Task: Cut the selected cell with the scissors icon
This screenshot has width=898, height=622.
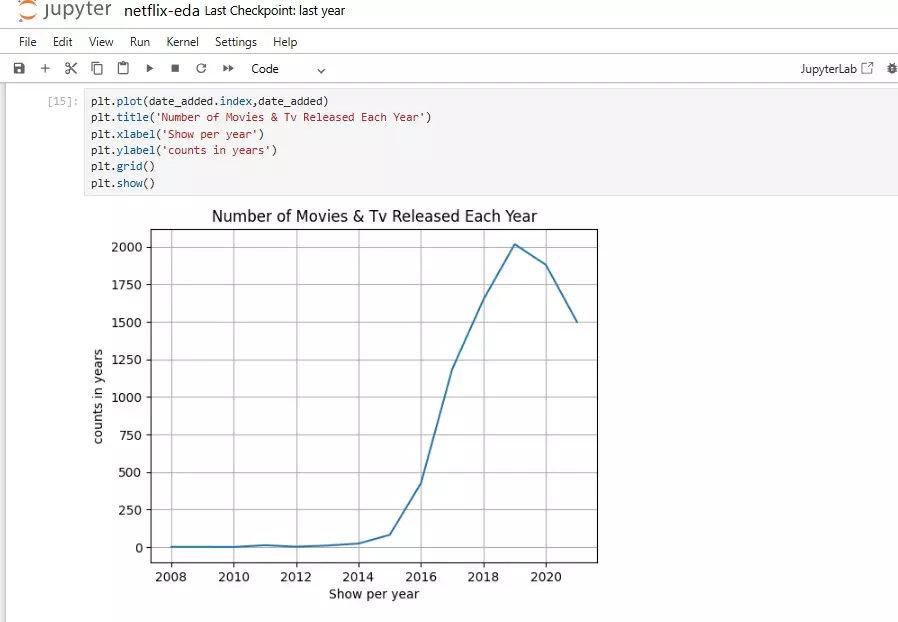Action: click(70, 68)
